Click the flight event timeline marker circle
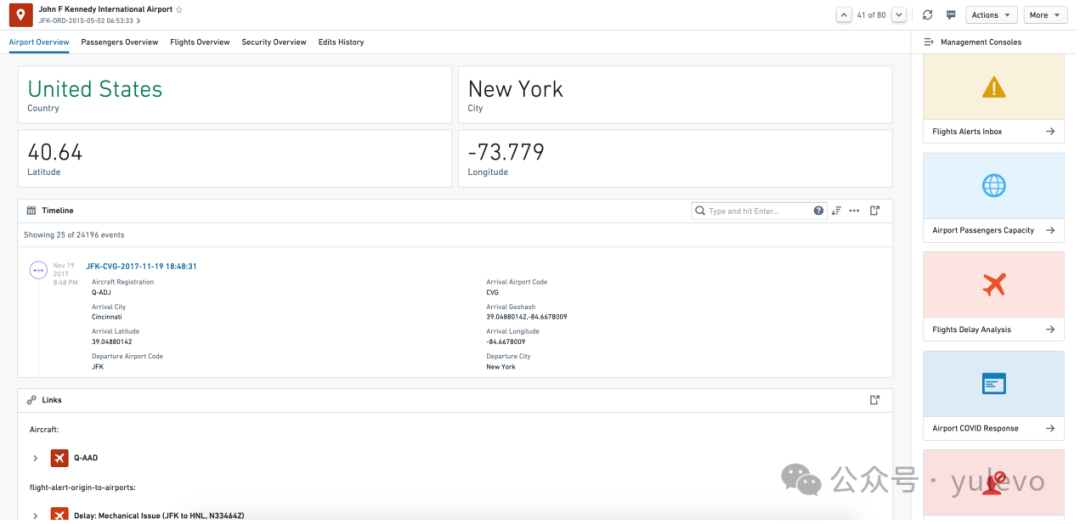The height and width of the screenshot is (524, 1080). 39,271
